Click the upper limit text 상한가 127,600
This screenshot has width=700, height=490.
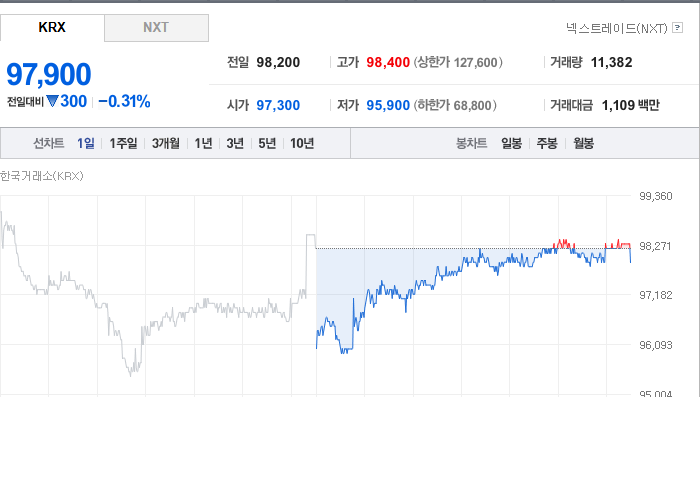(458, 62)
